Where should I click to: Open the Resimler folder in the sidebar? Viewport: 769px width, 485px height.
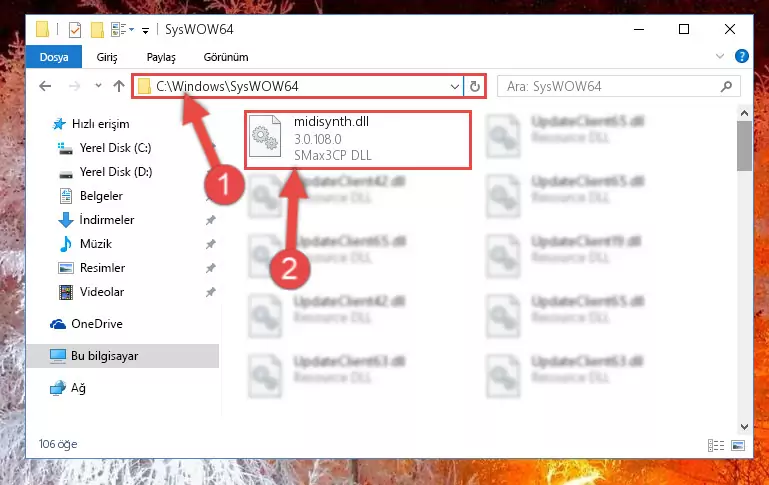pyautogui.click(x=102, y=268)
